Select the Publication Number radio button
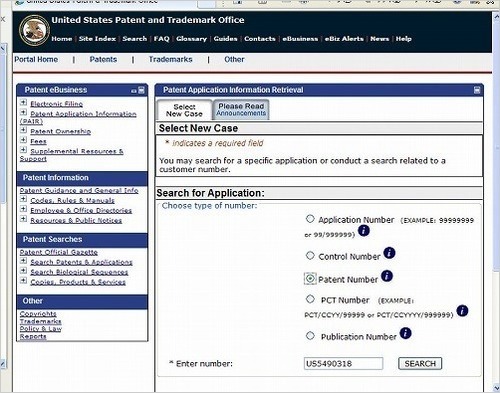The image size is (500, 393). [x=310, y=336]
